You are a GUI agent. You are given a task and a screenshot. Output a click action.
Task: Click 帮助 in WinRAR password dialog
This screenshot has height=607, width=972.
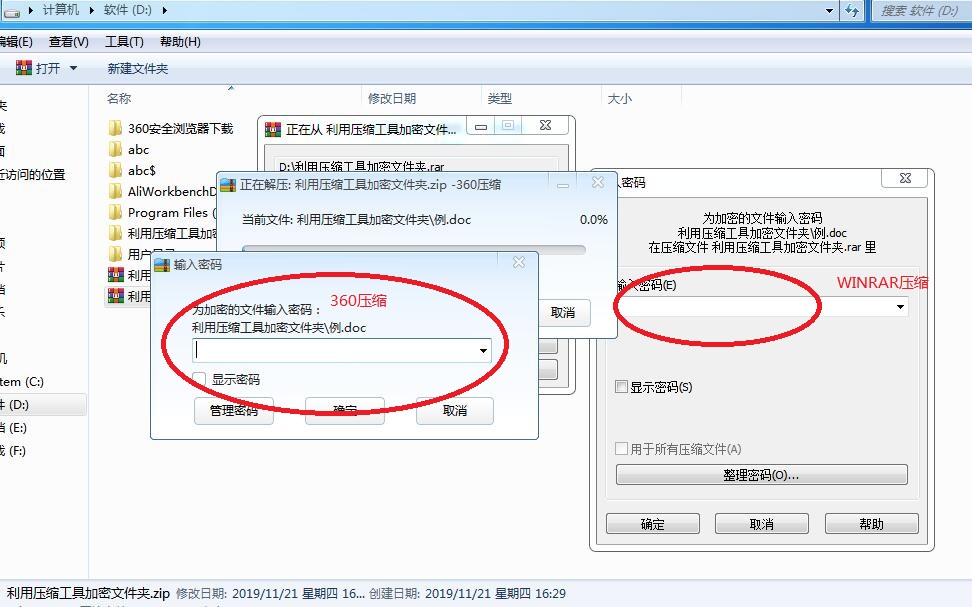coord(871,524)
